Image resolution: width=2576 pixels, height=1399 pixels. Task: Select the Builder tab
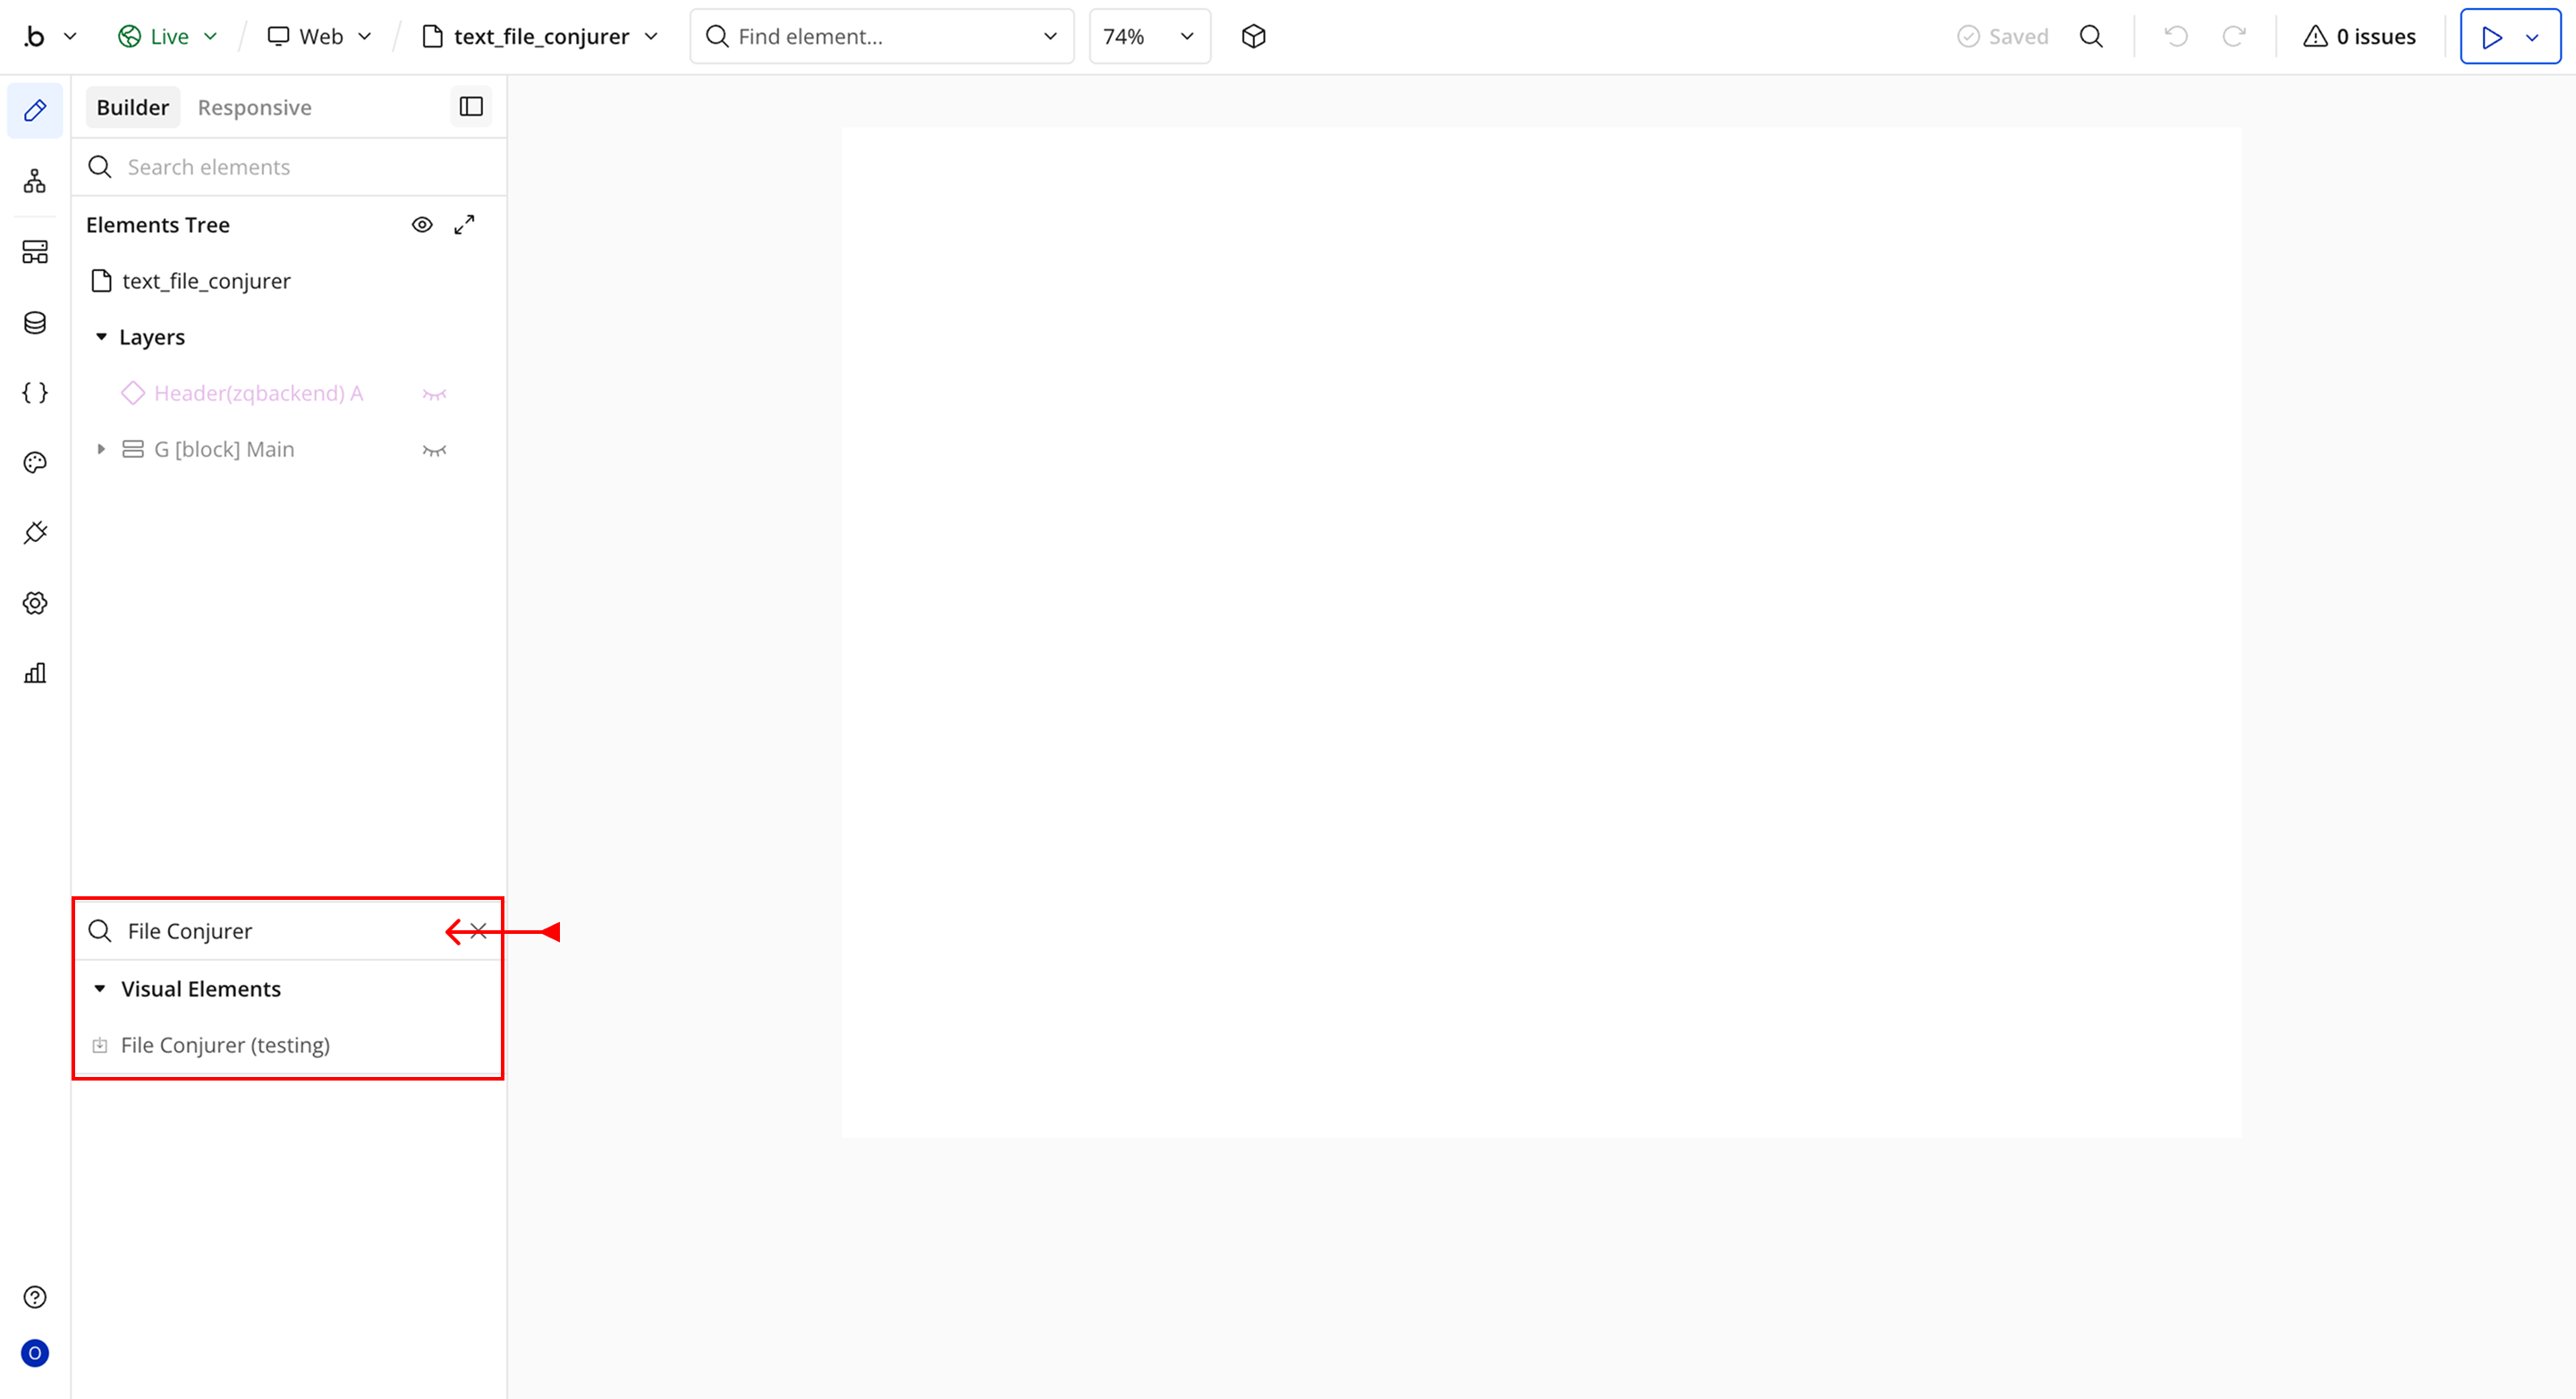pyautogui.click(x=132, y=107)
